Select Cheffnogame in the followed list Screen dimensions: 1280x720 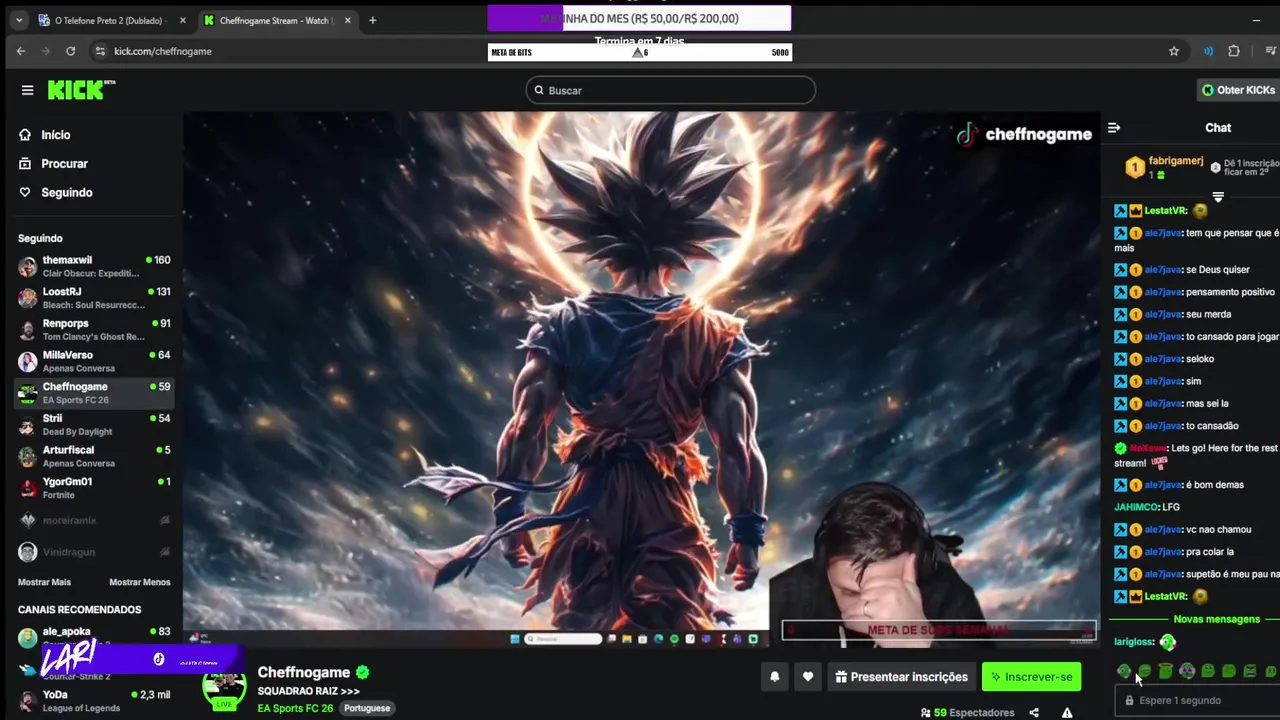click(95, 393)
